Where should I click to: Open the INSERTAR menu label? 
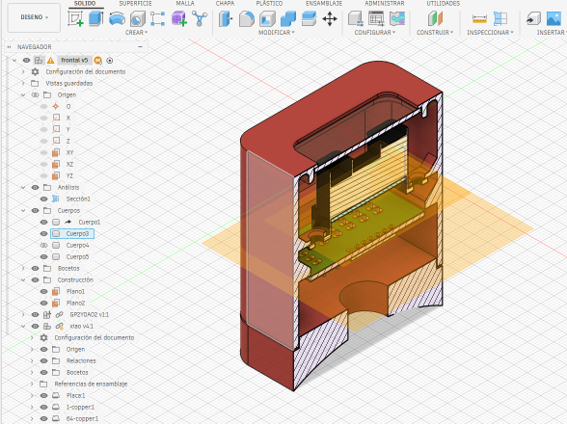(551, 33)
